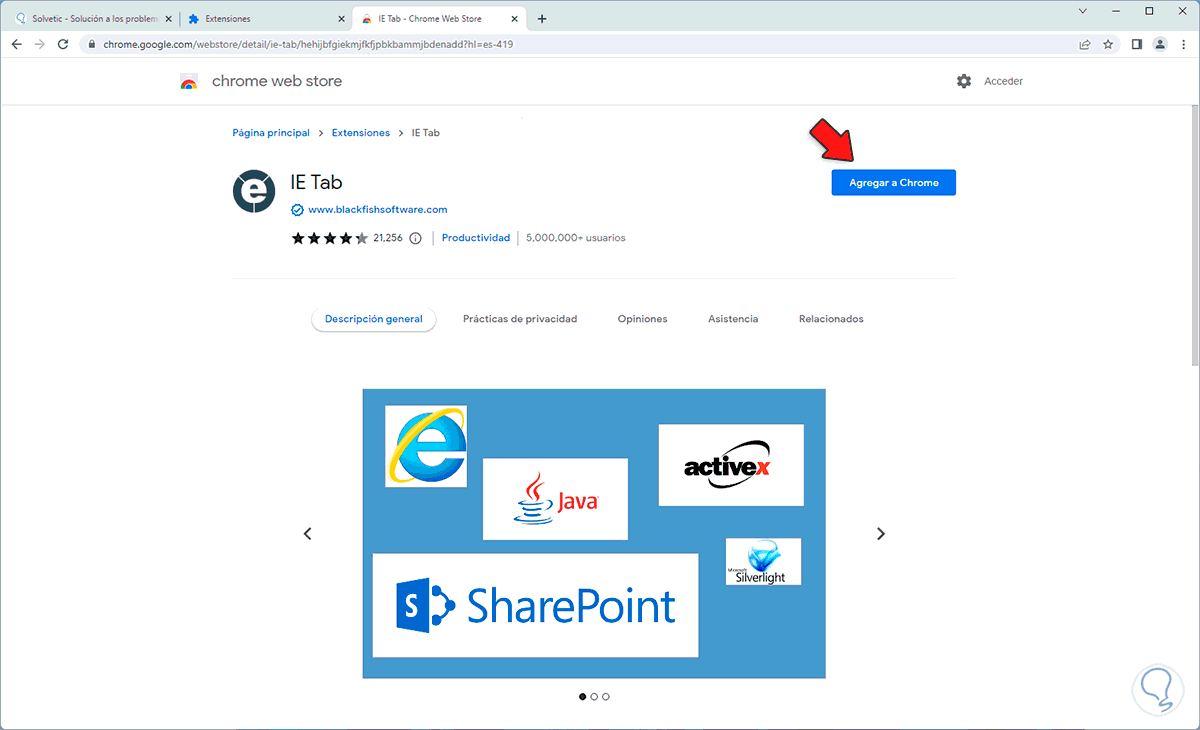Go to Extensiones breadcrumb link
The image size is (1200, 730).
point(361,132)
